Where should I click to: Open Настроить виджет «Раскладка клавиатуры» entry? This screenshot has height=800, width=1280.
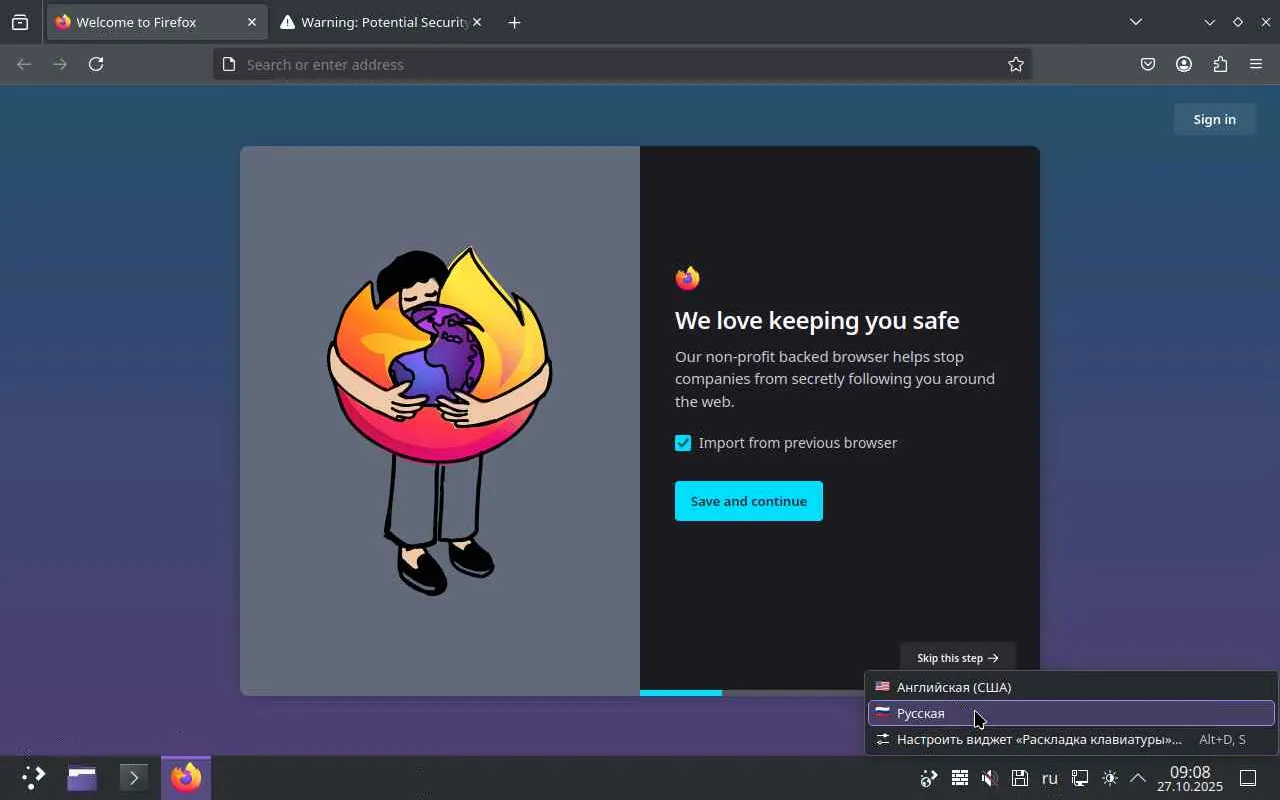1071,739
